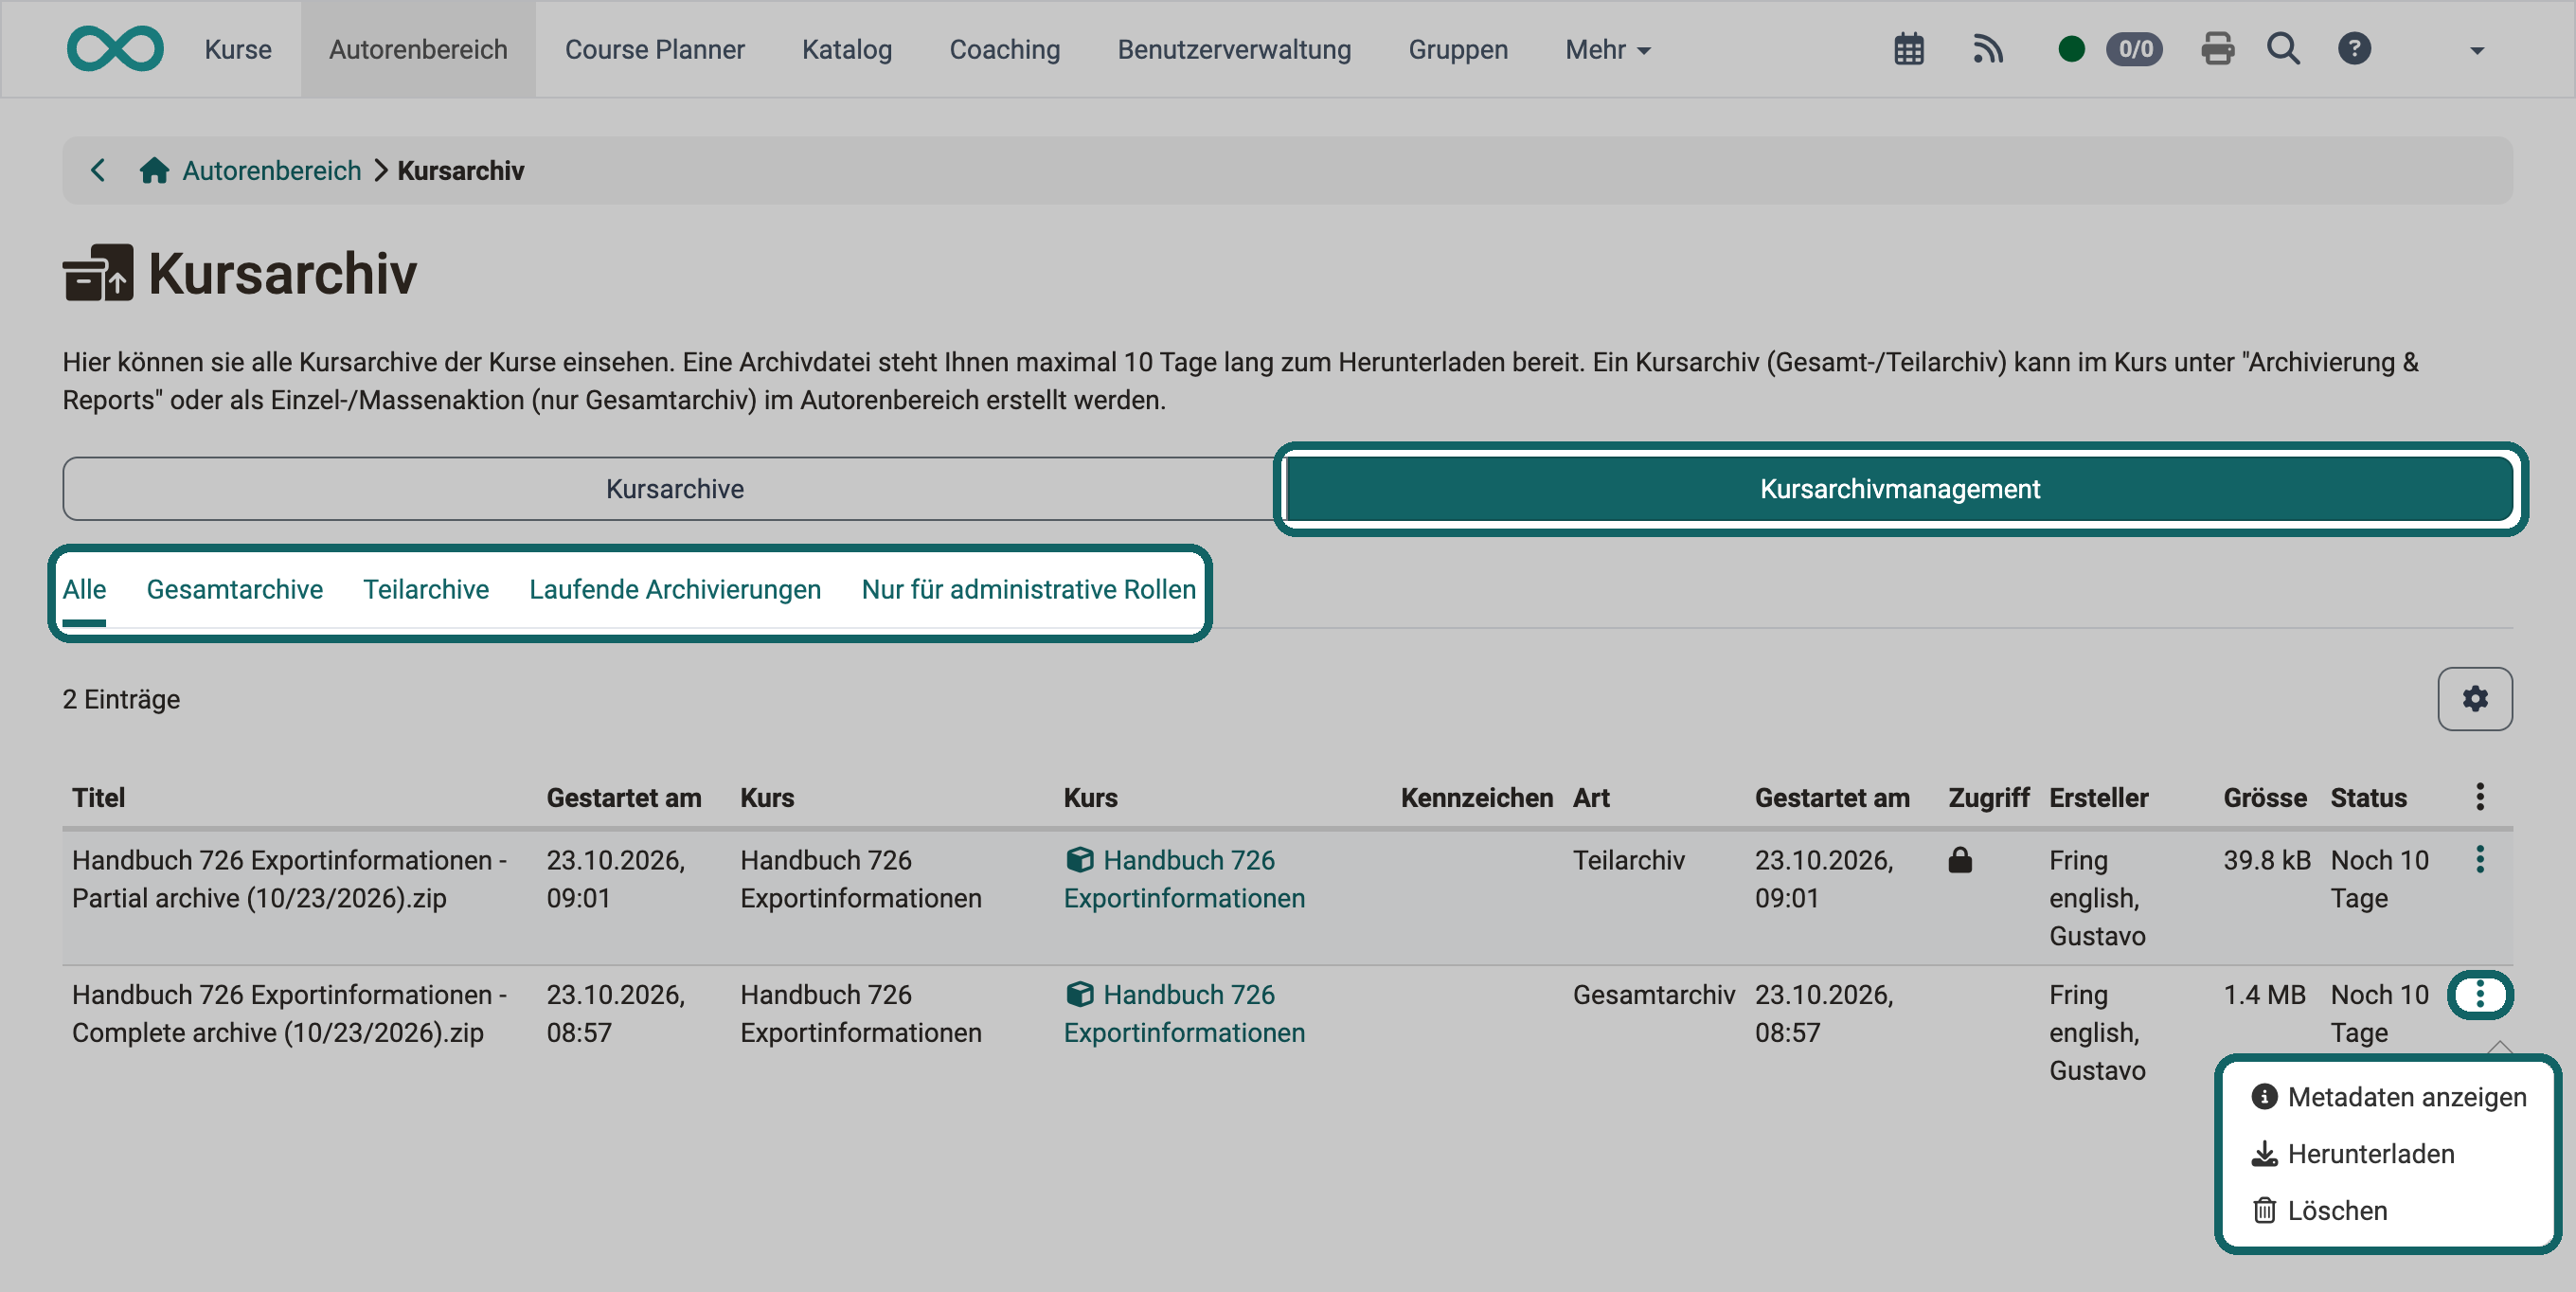Click the Kursarchiv archive icon beside the page title
The height and width of the screenshot is (1292, 2576).
pyautogui.click(x=98, y=272)
